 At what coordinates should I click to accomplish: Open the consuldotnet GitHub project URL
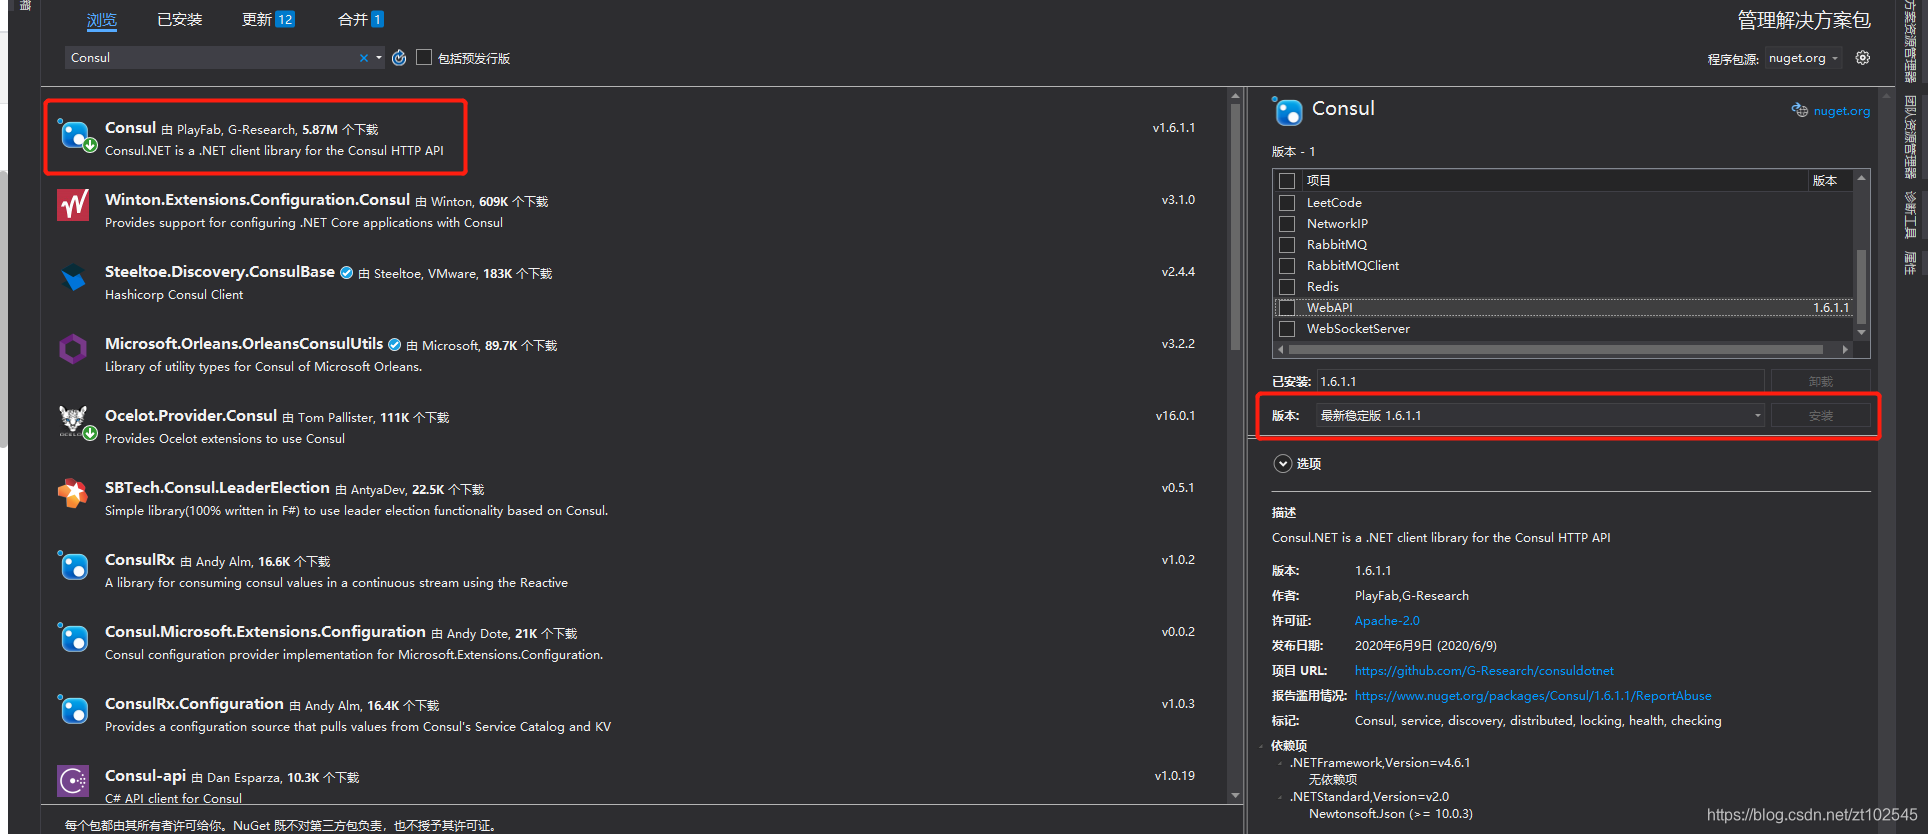click(x=1484, y=671)
